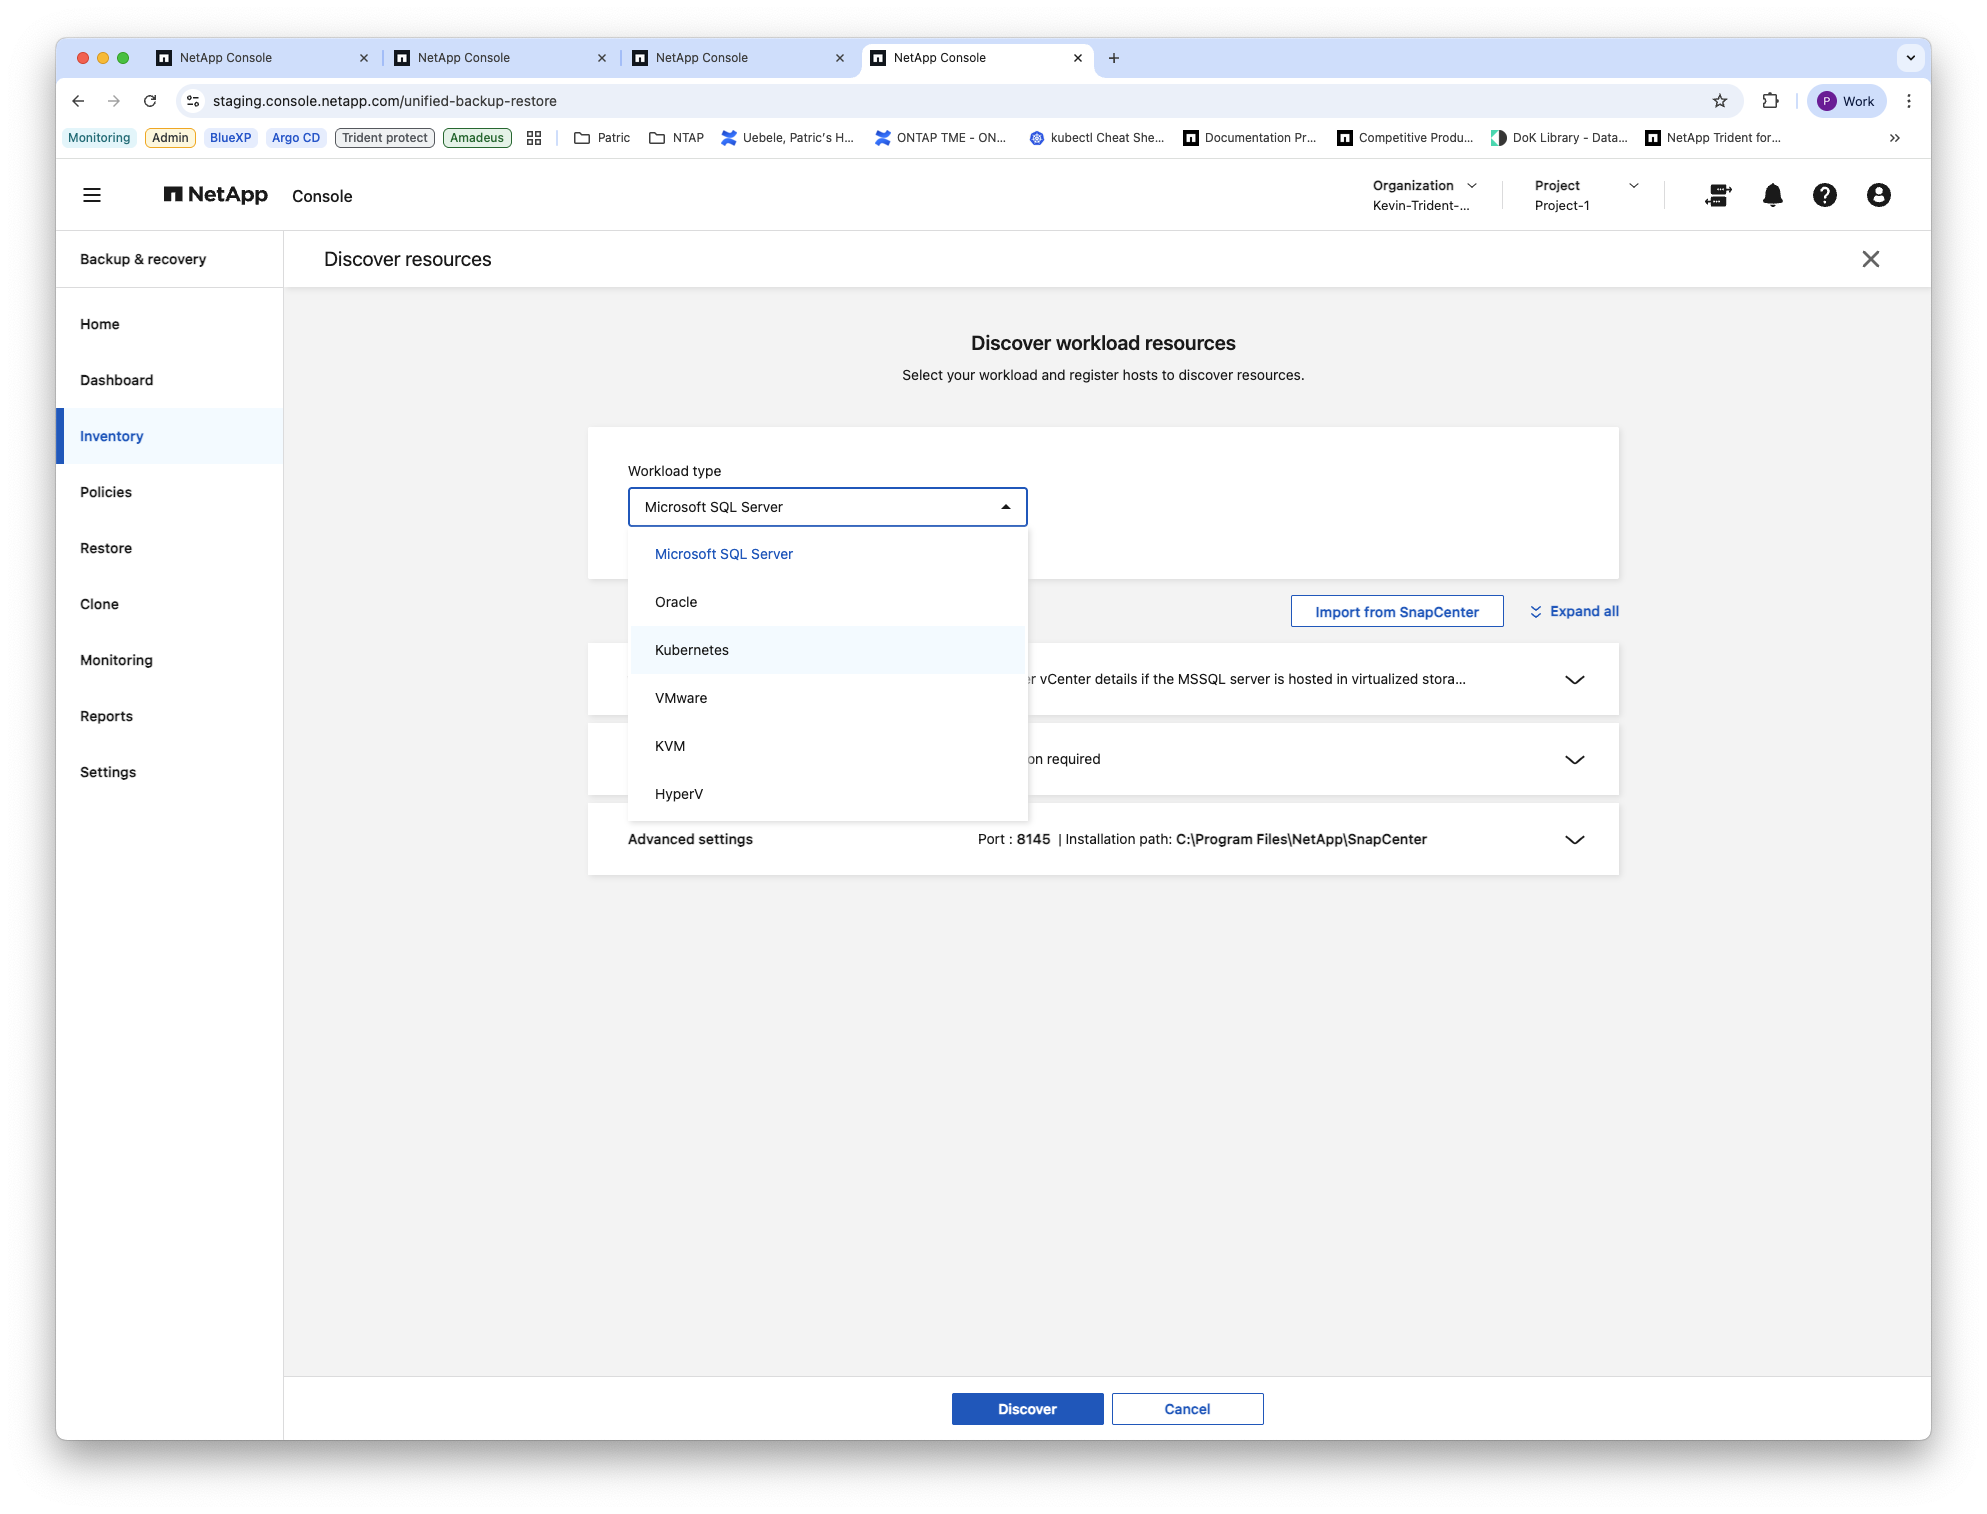This screenshot has width=1987, height=1514.
Task: View site information icon in address bar
Action: pyautogui.click(x=194, y=101)
